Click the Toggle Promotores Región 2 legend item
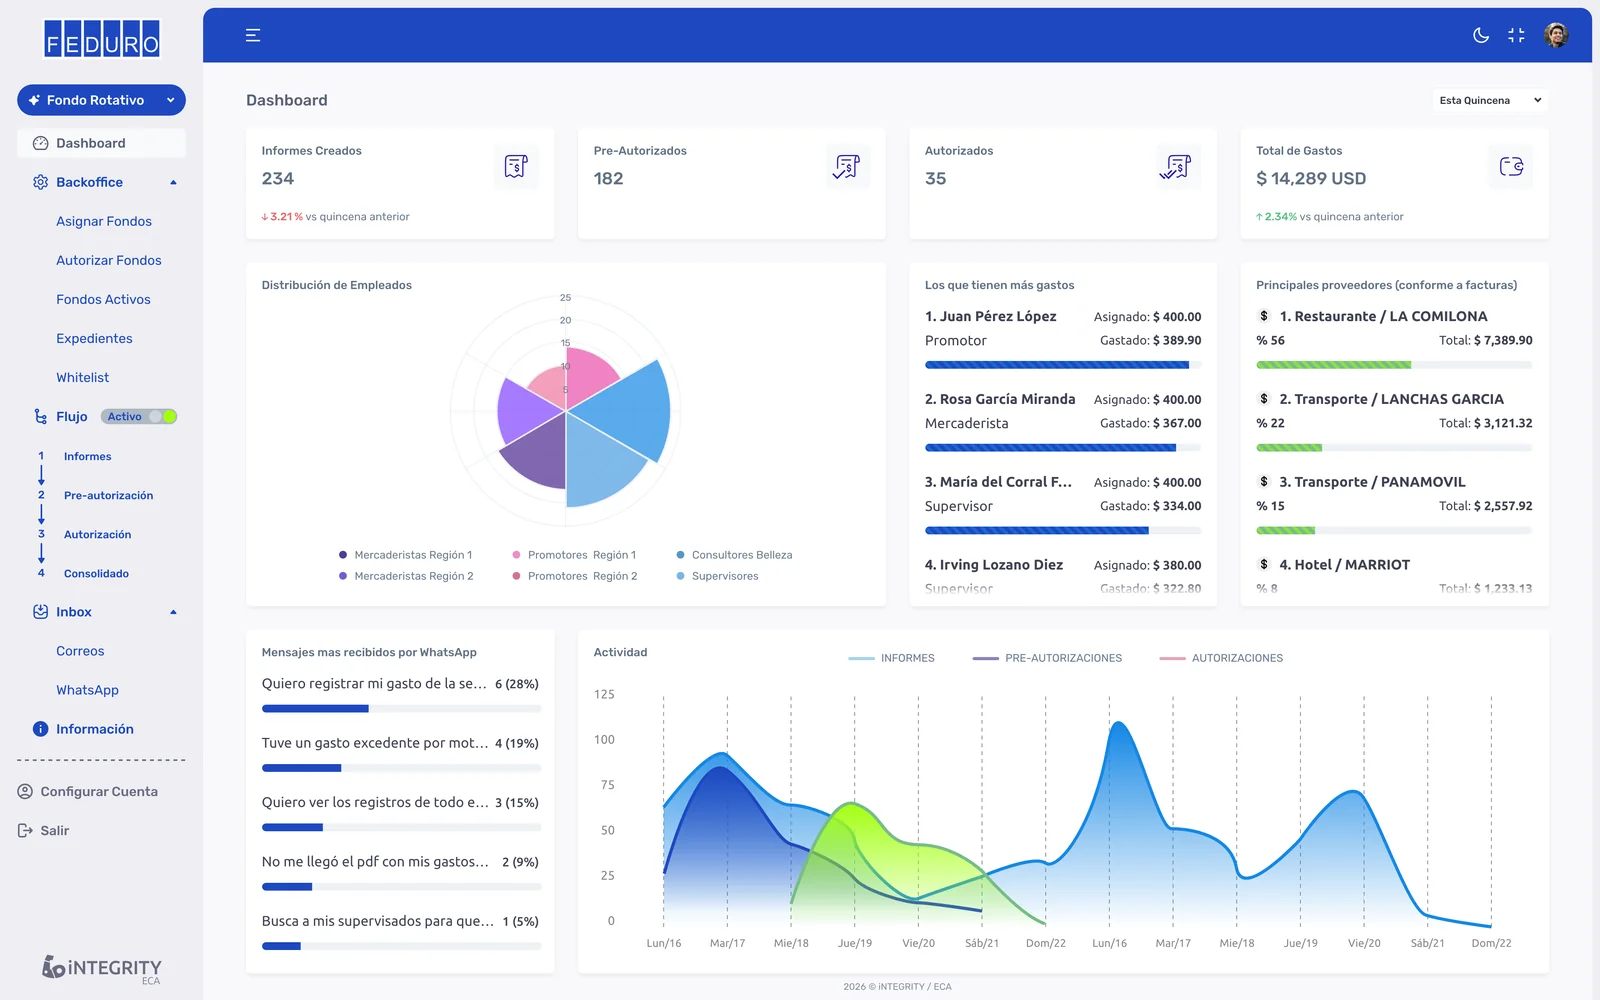The image size is (1600, 1000). coord(574,576)
